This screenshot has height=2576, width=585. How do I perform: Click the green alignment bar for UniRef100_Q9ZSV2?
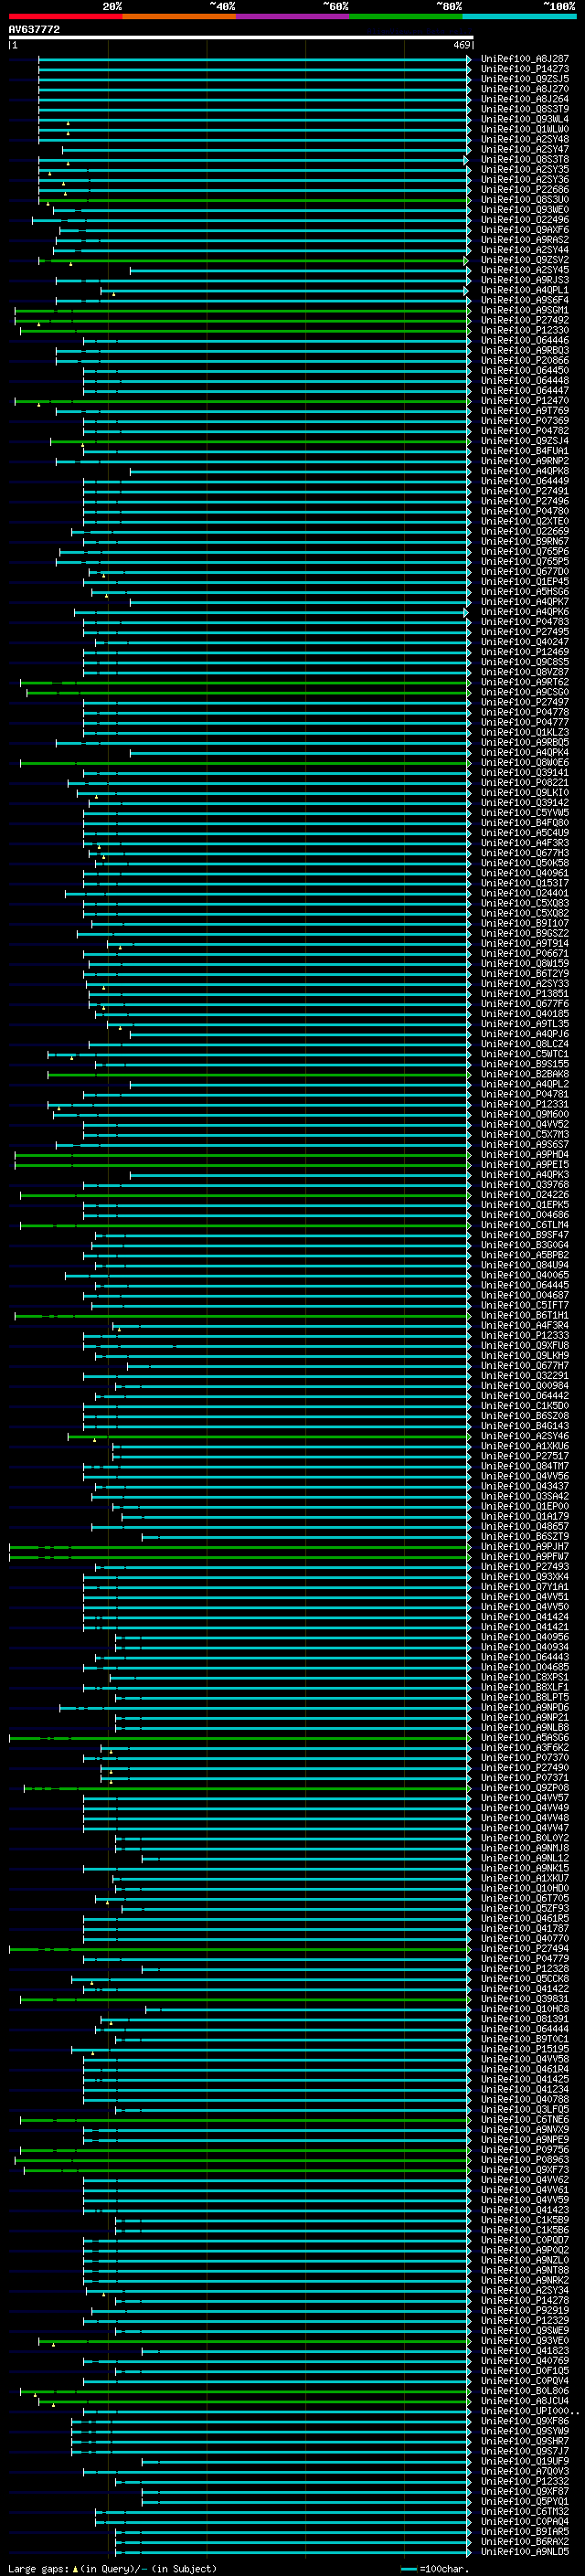click(x=253, y=260)
